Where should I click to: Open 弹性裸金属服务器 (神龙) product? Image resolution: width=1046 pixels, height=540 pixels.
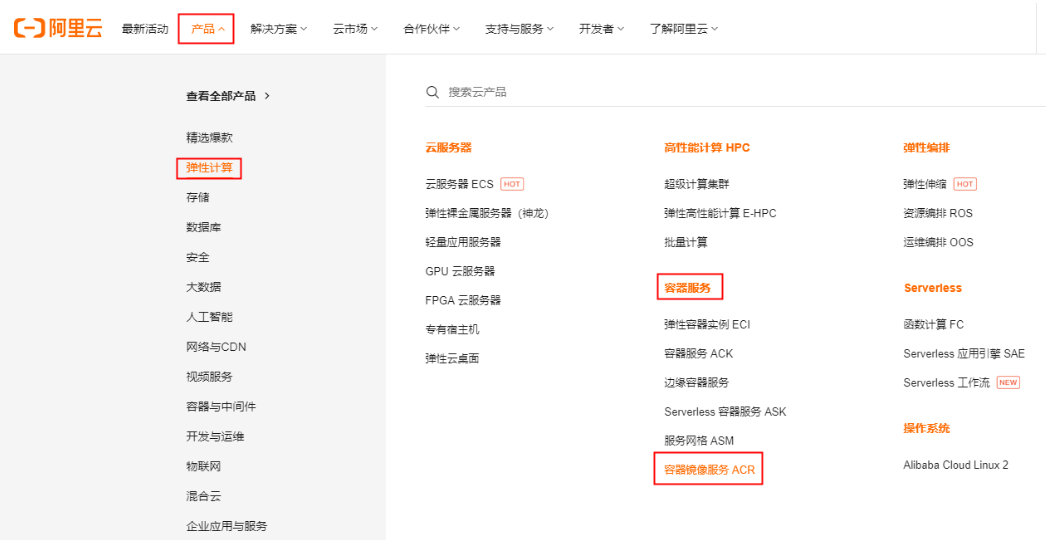tap(487, 214)
